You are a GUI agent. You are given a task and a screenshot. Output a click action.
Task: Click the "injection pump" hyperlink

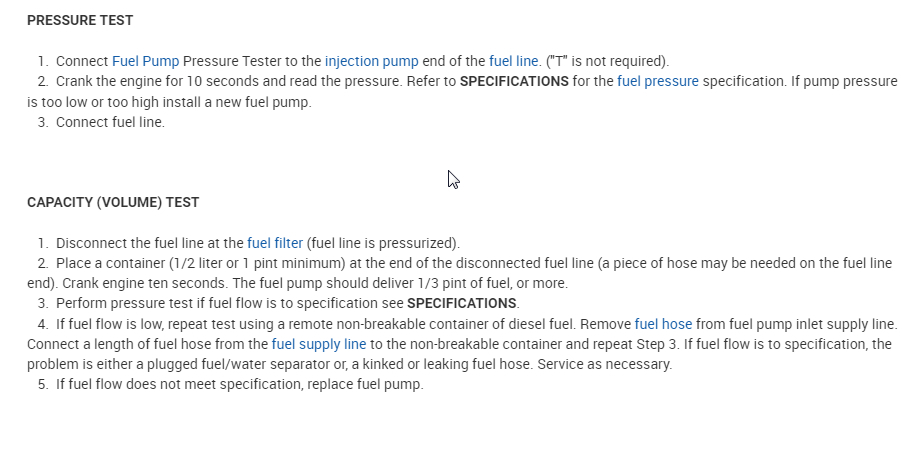click(371, 61)
